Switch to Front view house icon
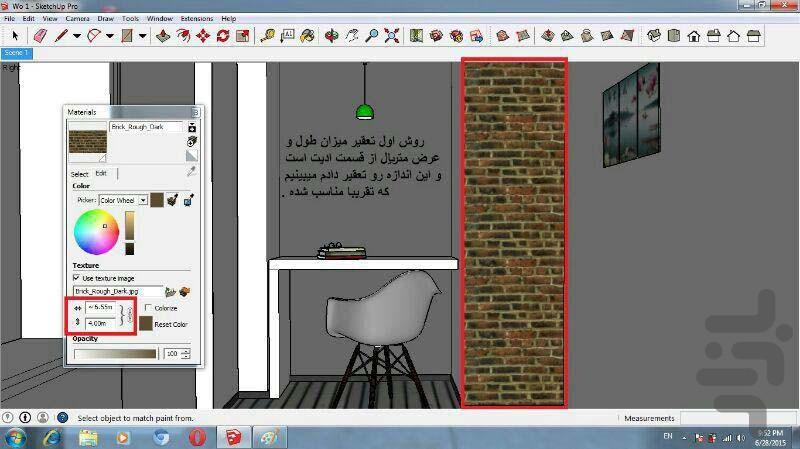This screenshot has height=449, width=800. [x=694, y=36]
